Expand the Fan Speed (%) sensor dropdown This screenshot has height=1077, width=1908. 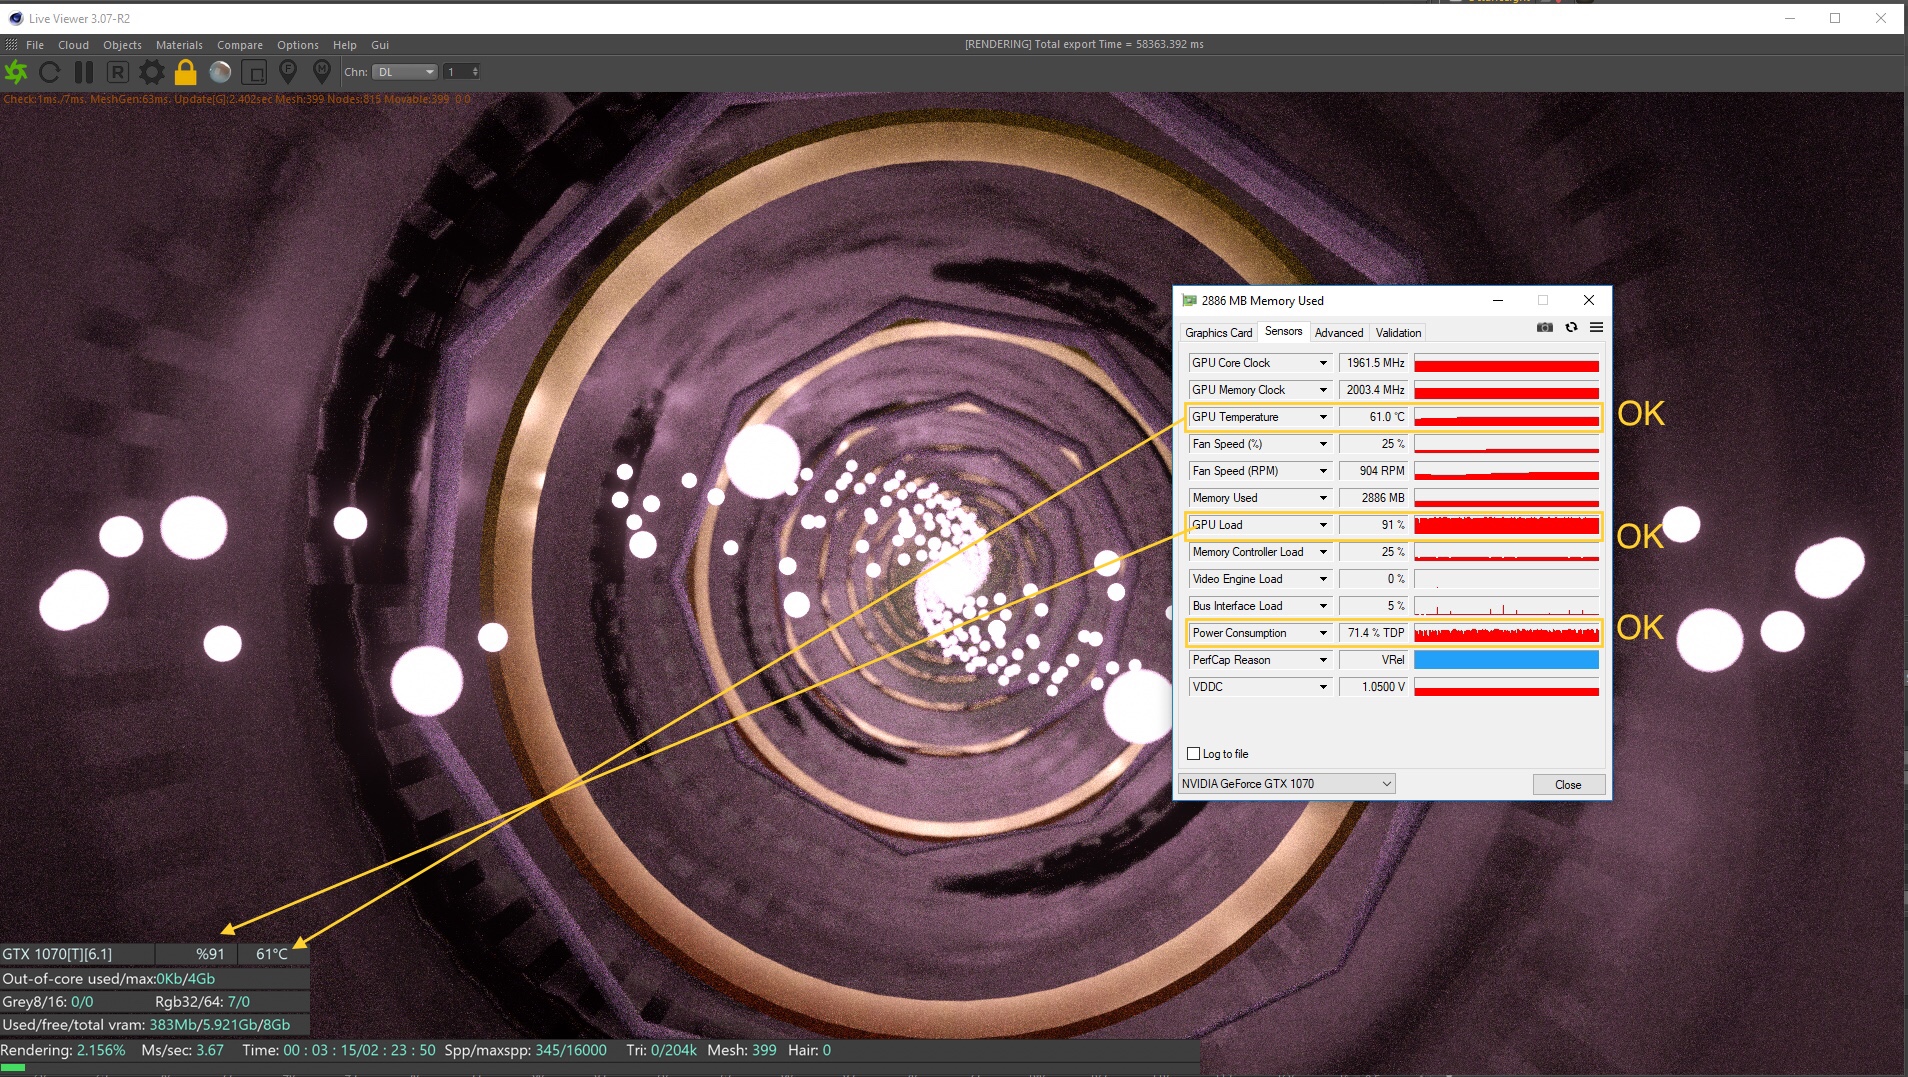pyautogui.click(x=1323, y=444)
